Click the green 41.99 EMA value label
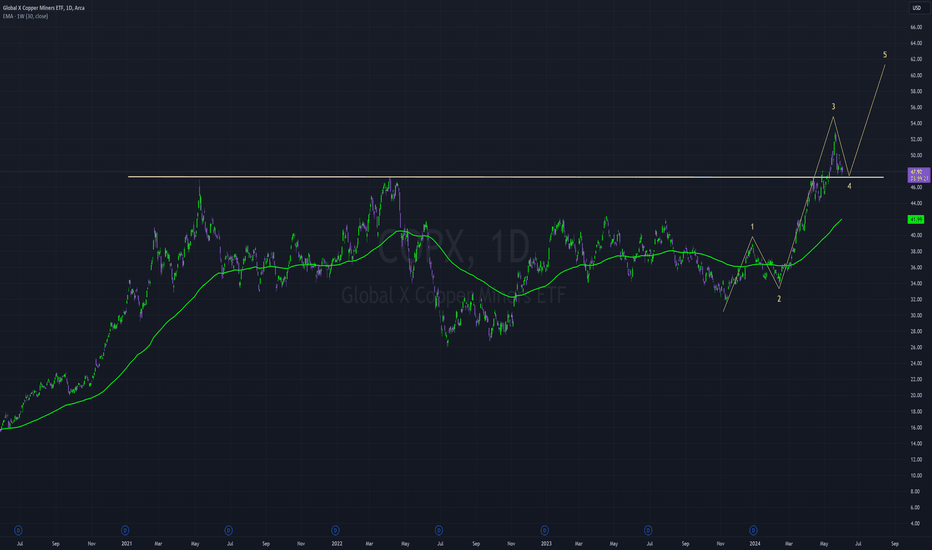 pyautogui.click(x=916, y=219)
